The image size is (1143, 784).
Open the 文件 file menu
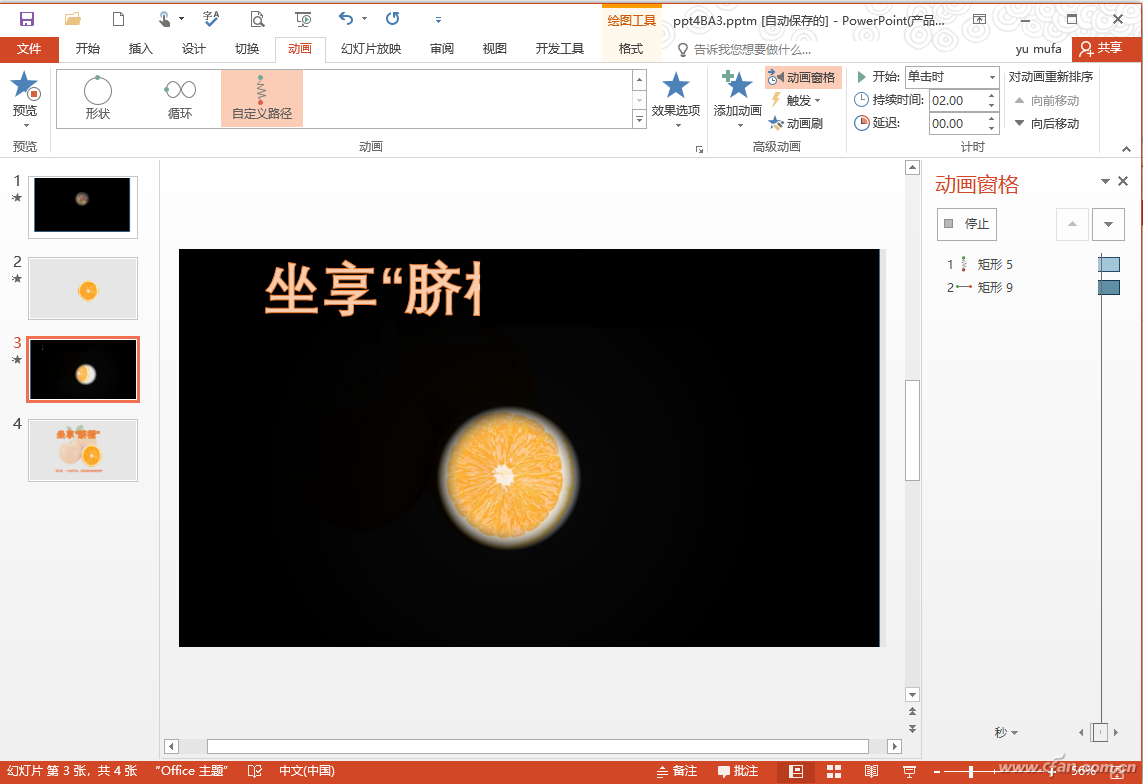29,49
